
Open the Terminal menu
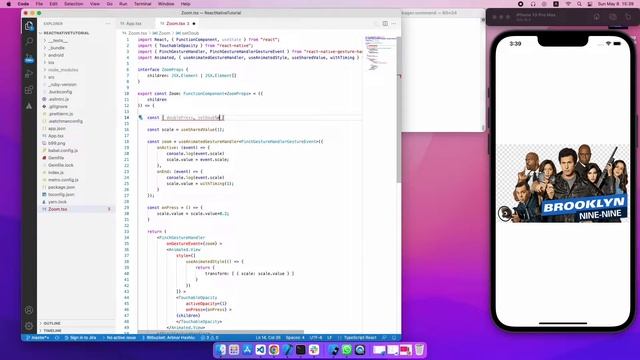142,4
